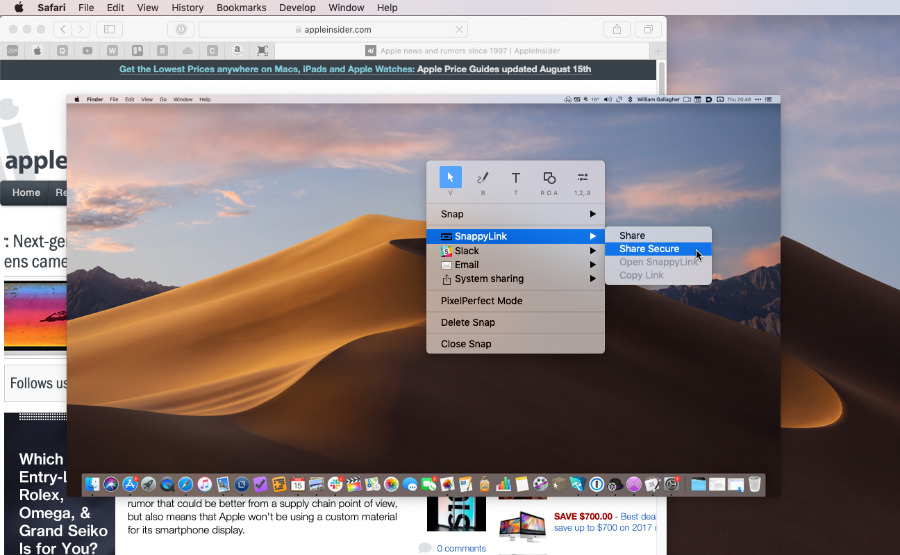This screenshot has height=555, width=900.
Task: Click the SAVE $700.00 deal link
Action: [x=583, y=516]
